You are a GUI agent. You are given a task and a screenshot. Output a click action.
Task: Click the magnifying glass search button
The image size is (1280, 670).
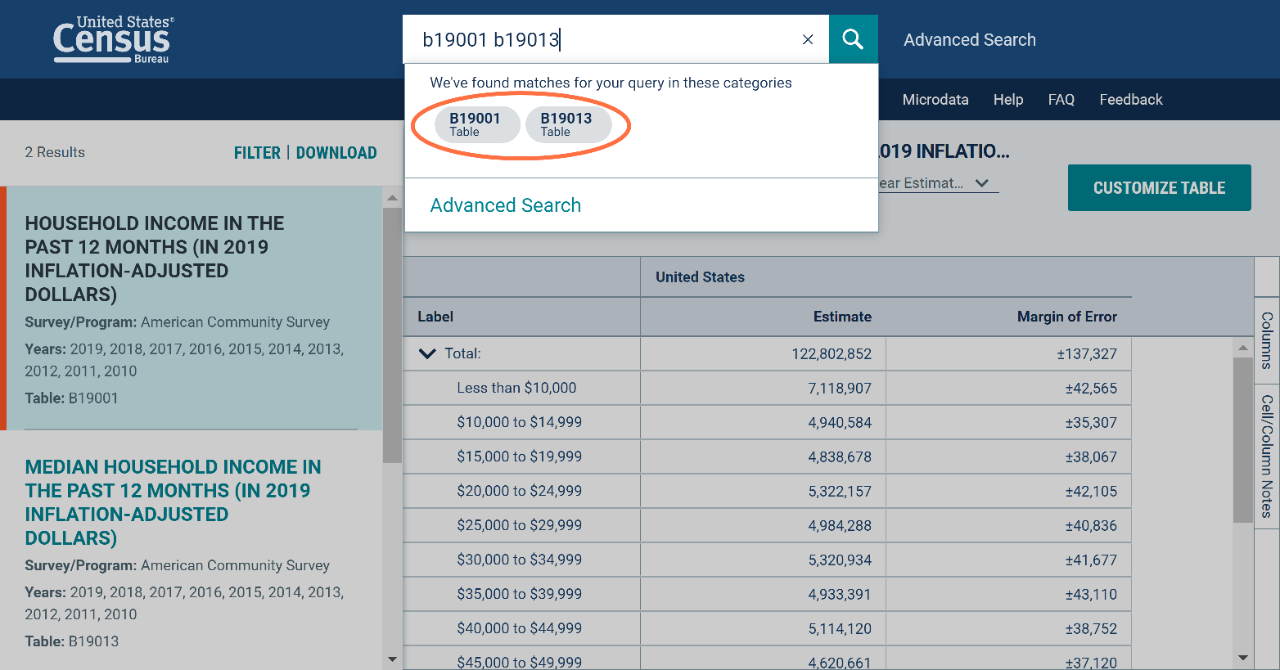click(853, 39)
